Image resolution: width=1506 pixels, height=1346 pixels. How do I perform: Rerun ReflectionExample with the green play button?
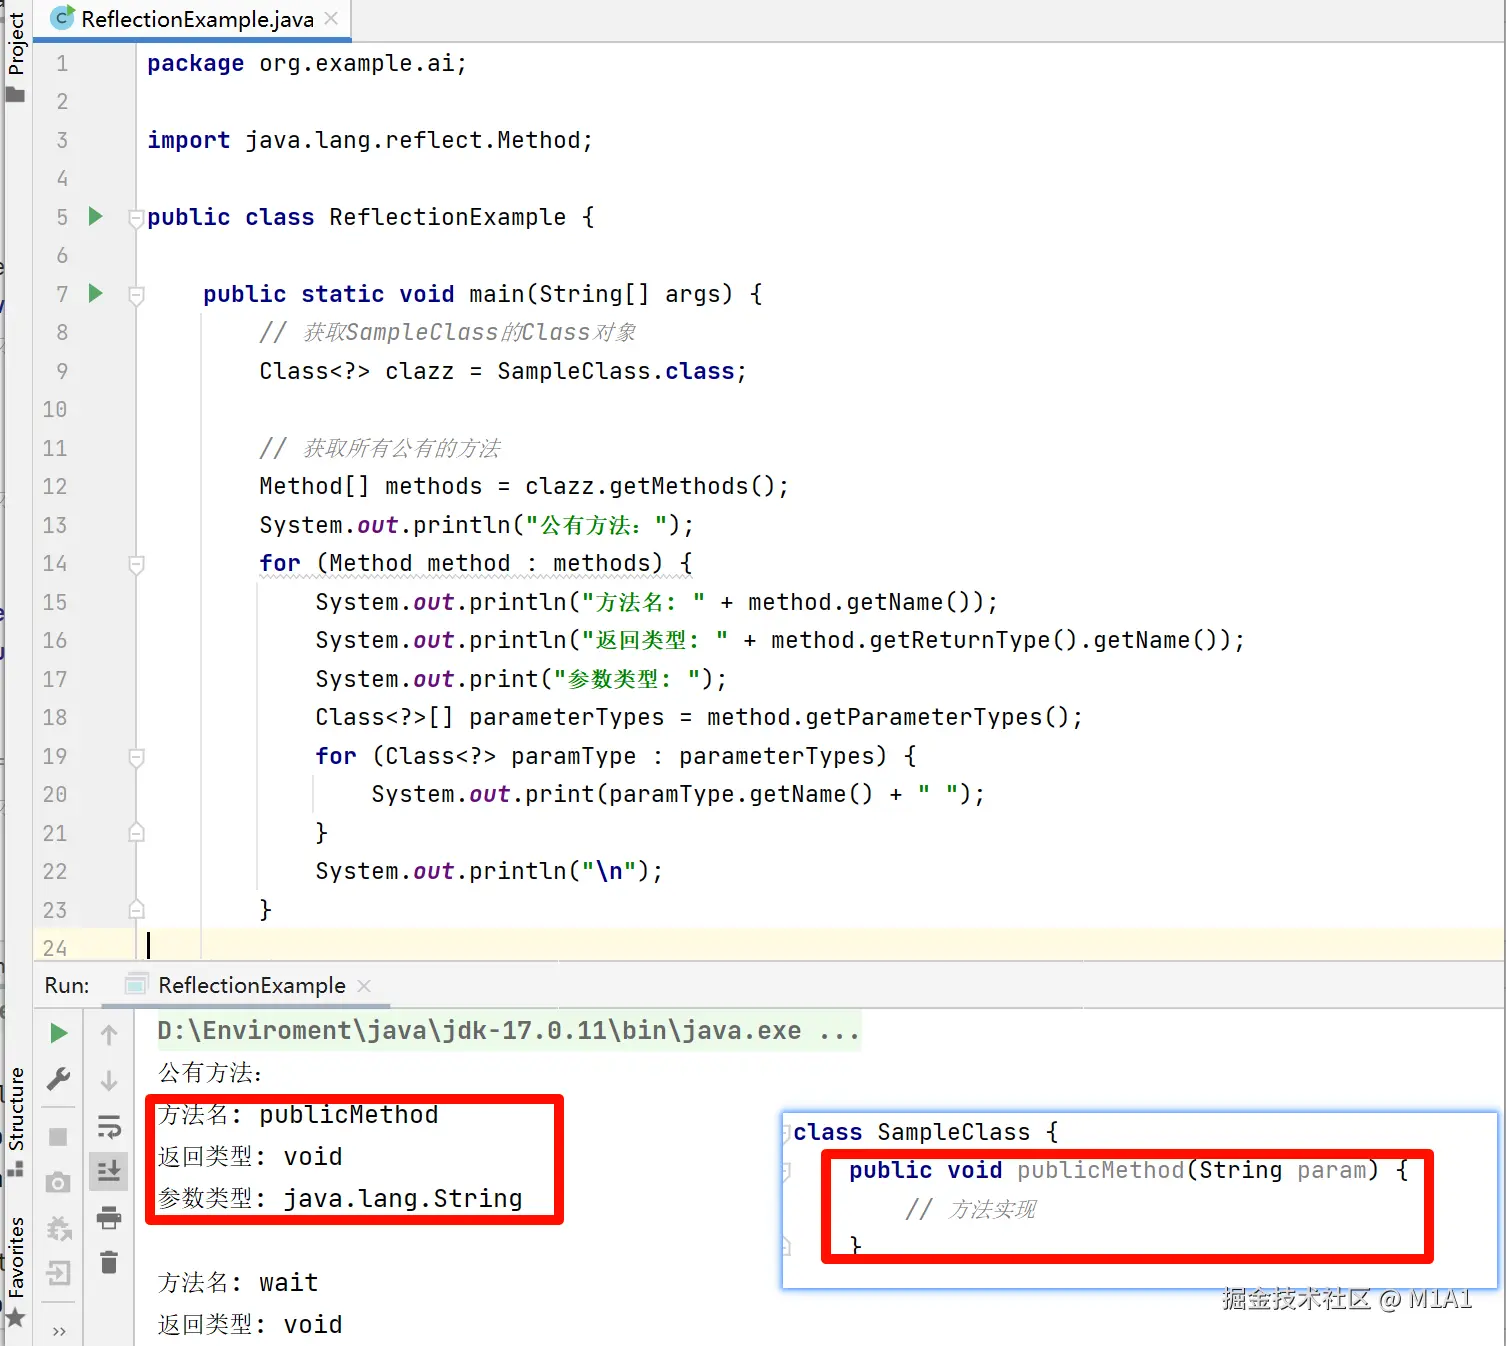[x=59, y=1033]
